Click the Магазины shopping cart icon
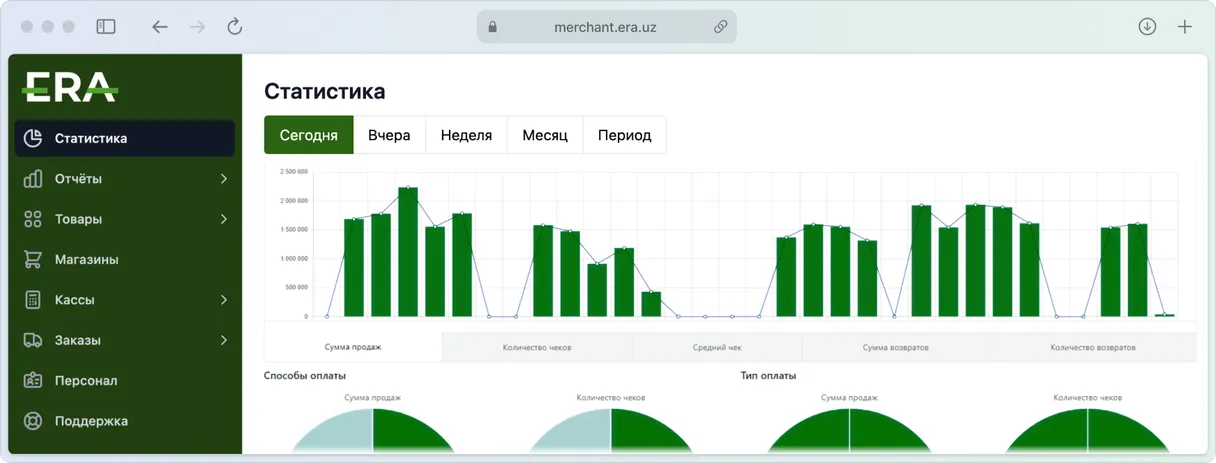 33,259
